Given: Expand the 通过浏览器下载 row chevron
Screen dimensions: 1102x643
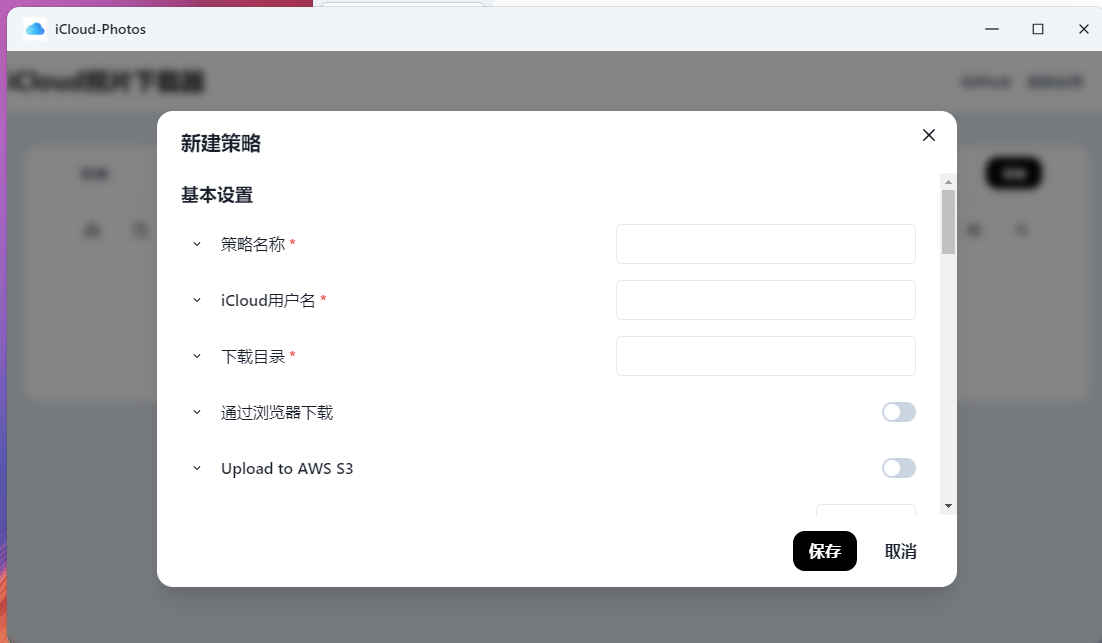Looking at the screenshot, I should pyautogui.click(x=197, y=413).
